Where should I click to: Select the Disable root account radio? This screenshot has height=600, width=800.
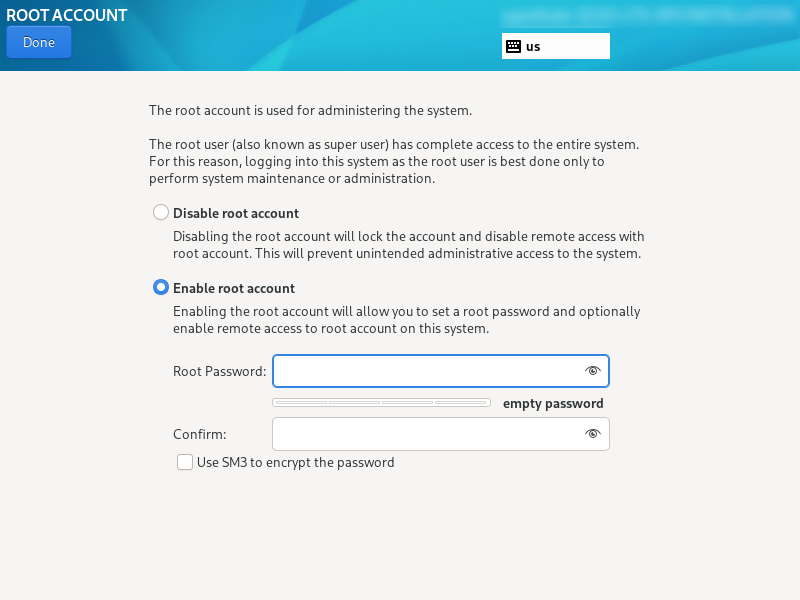tap(161, 212)
